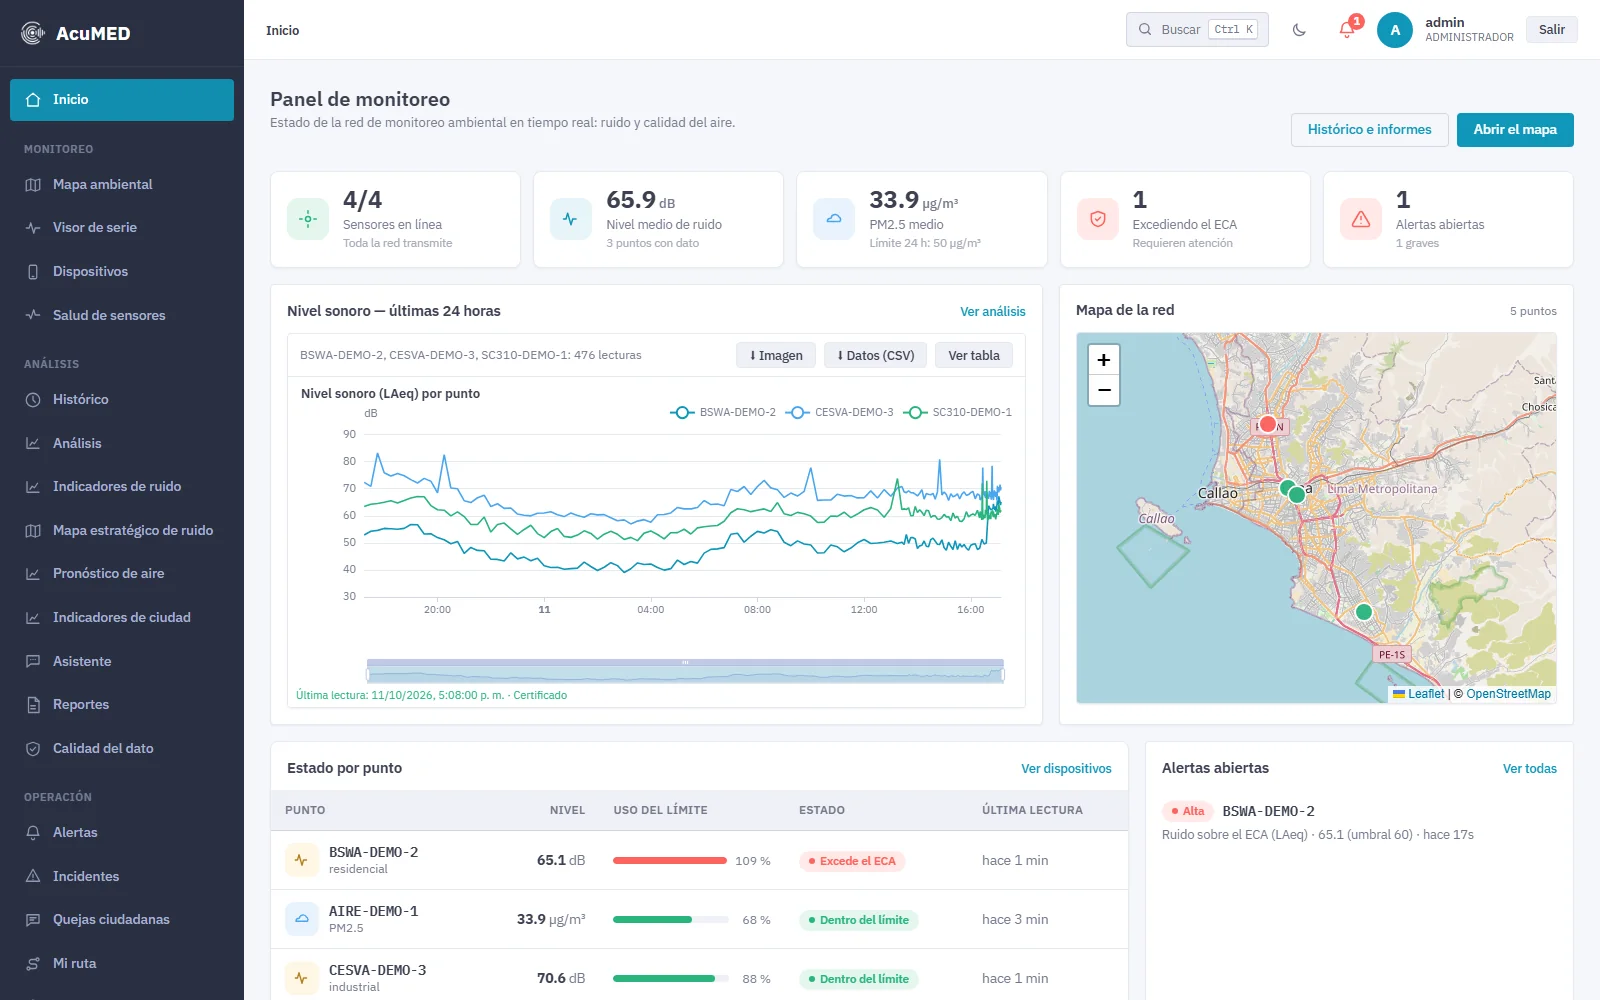Image resolution: width=1600 pixels, height=1000 pixels.
Task: Open the Leaflet attribution link
Action: coord(1419,694)
